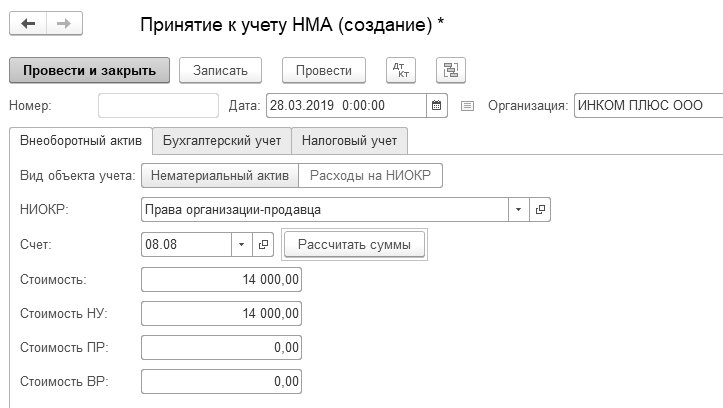Image resolution: width=723 pixels, height=408 pixels.
Task: Switch object type to Расходы на НИОКР
Action: tap(370, 175)
